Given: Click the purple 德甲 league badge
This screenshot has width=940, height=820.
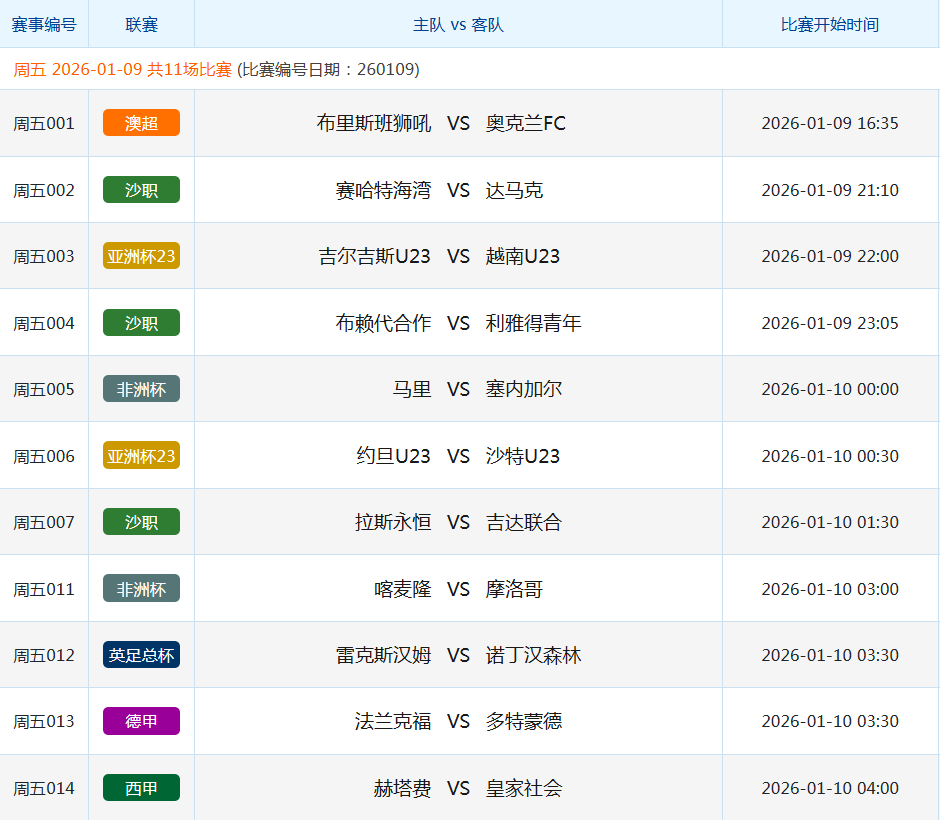Looking at the screenshot, I should coord(141,721).
